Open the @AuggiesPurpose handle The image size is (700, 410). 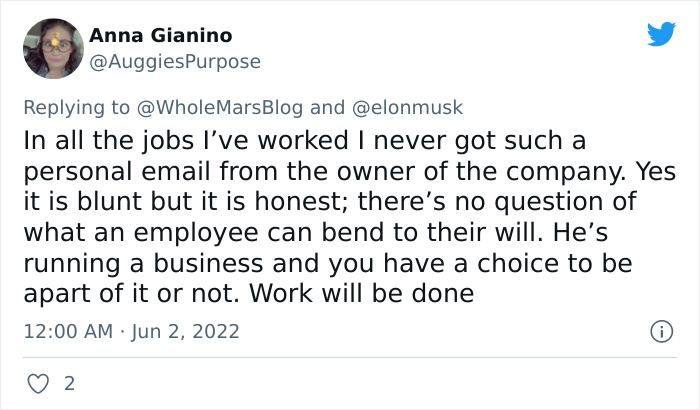coord(175,61)
